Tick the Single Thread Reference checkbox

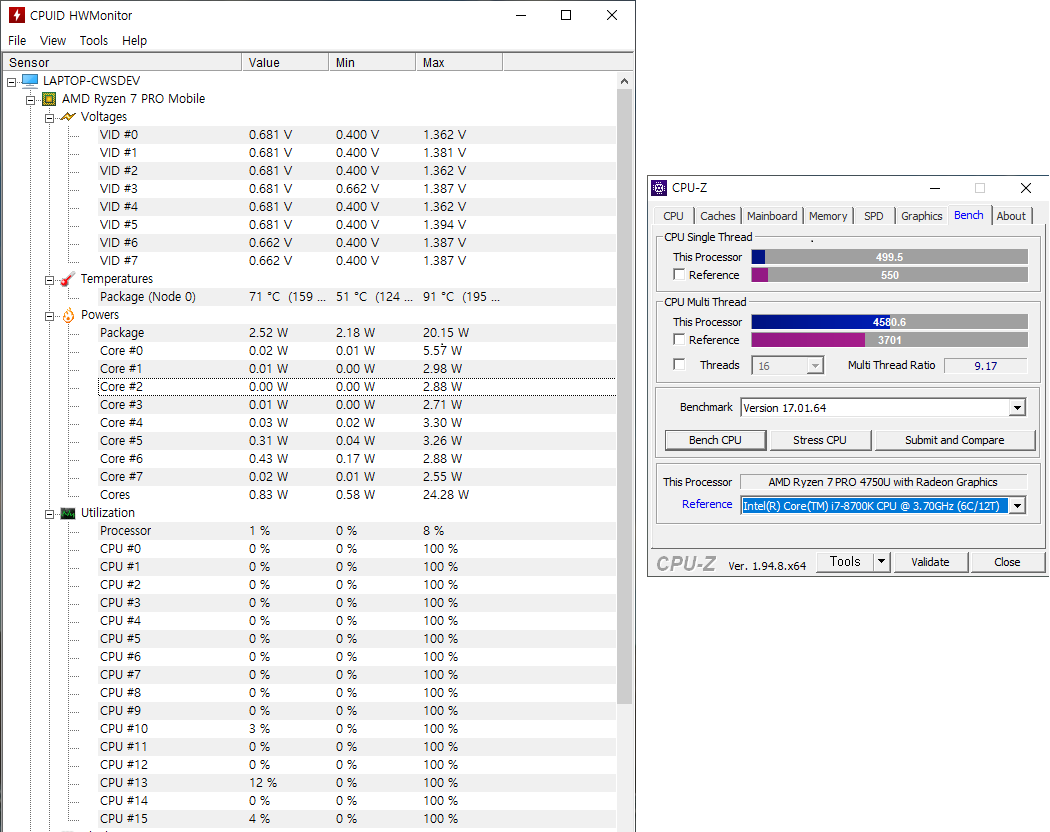tap(679, 275)
